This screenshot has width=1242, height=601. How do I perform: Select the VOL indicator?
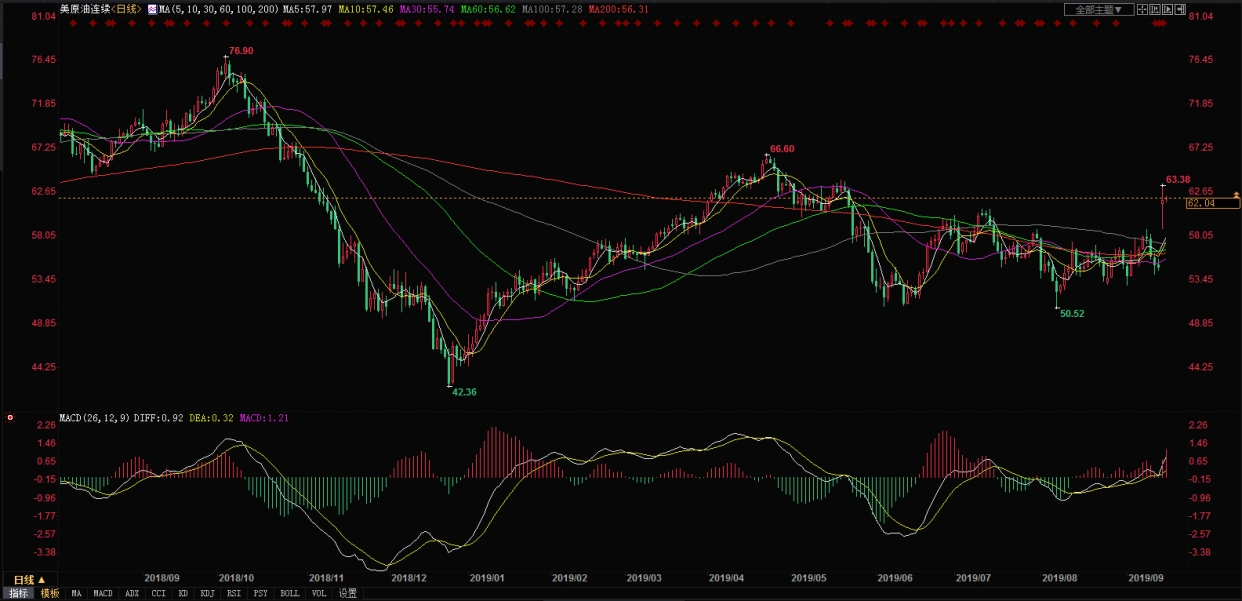click(318, 593)
